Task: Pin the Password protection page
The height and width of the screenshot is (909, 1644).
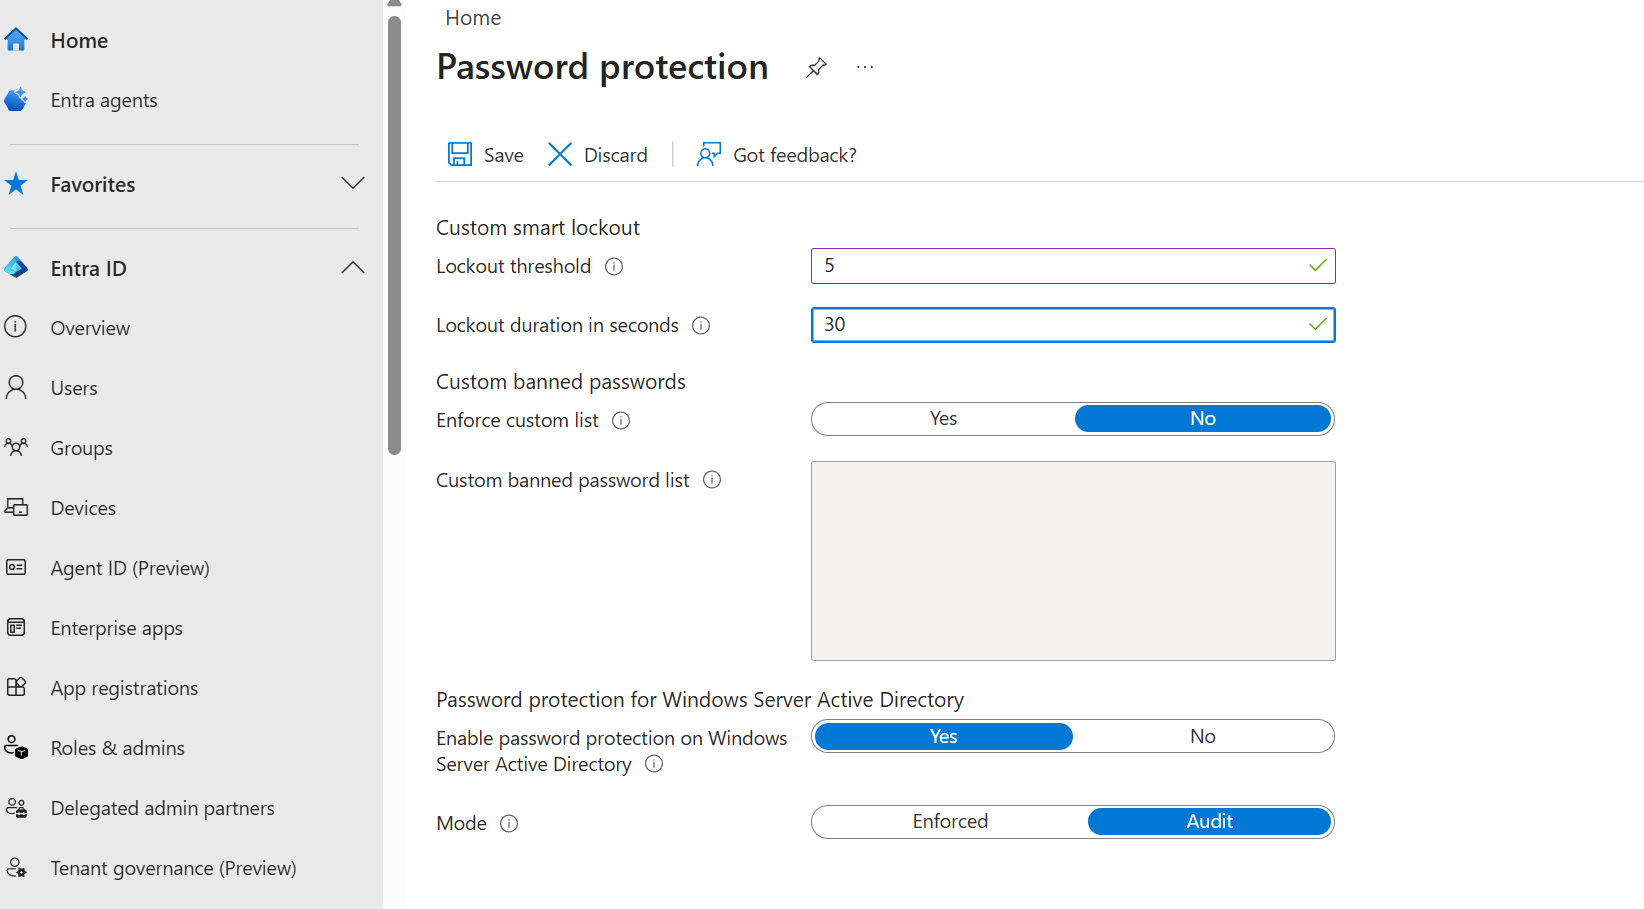Action: coord(816,68)
